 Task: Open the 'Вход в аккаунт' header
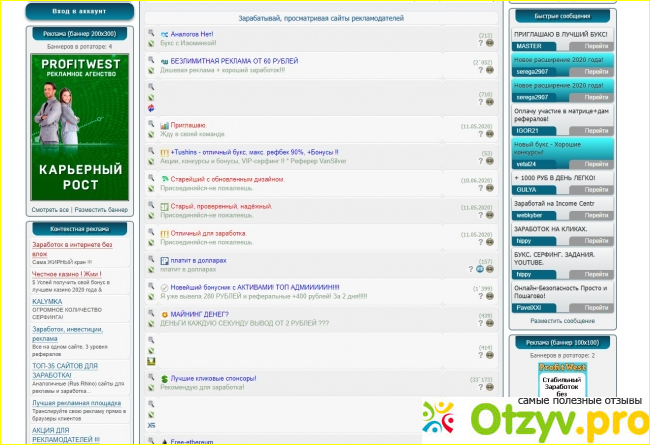81,8
